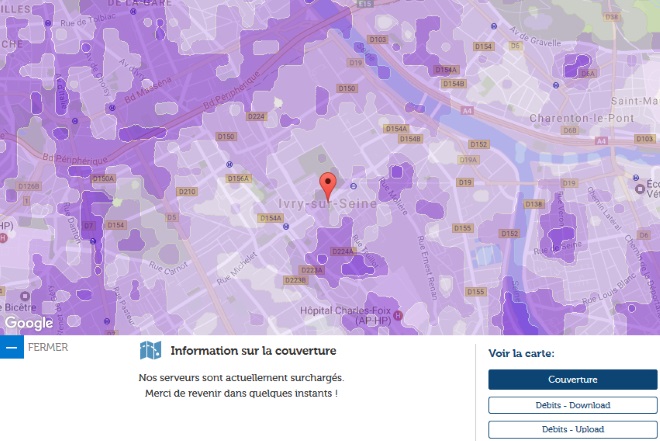
Task: Click the Rue Ernest Renan street label
Action: [x=427, y=267]
